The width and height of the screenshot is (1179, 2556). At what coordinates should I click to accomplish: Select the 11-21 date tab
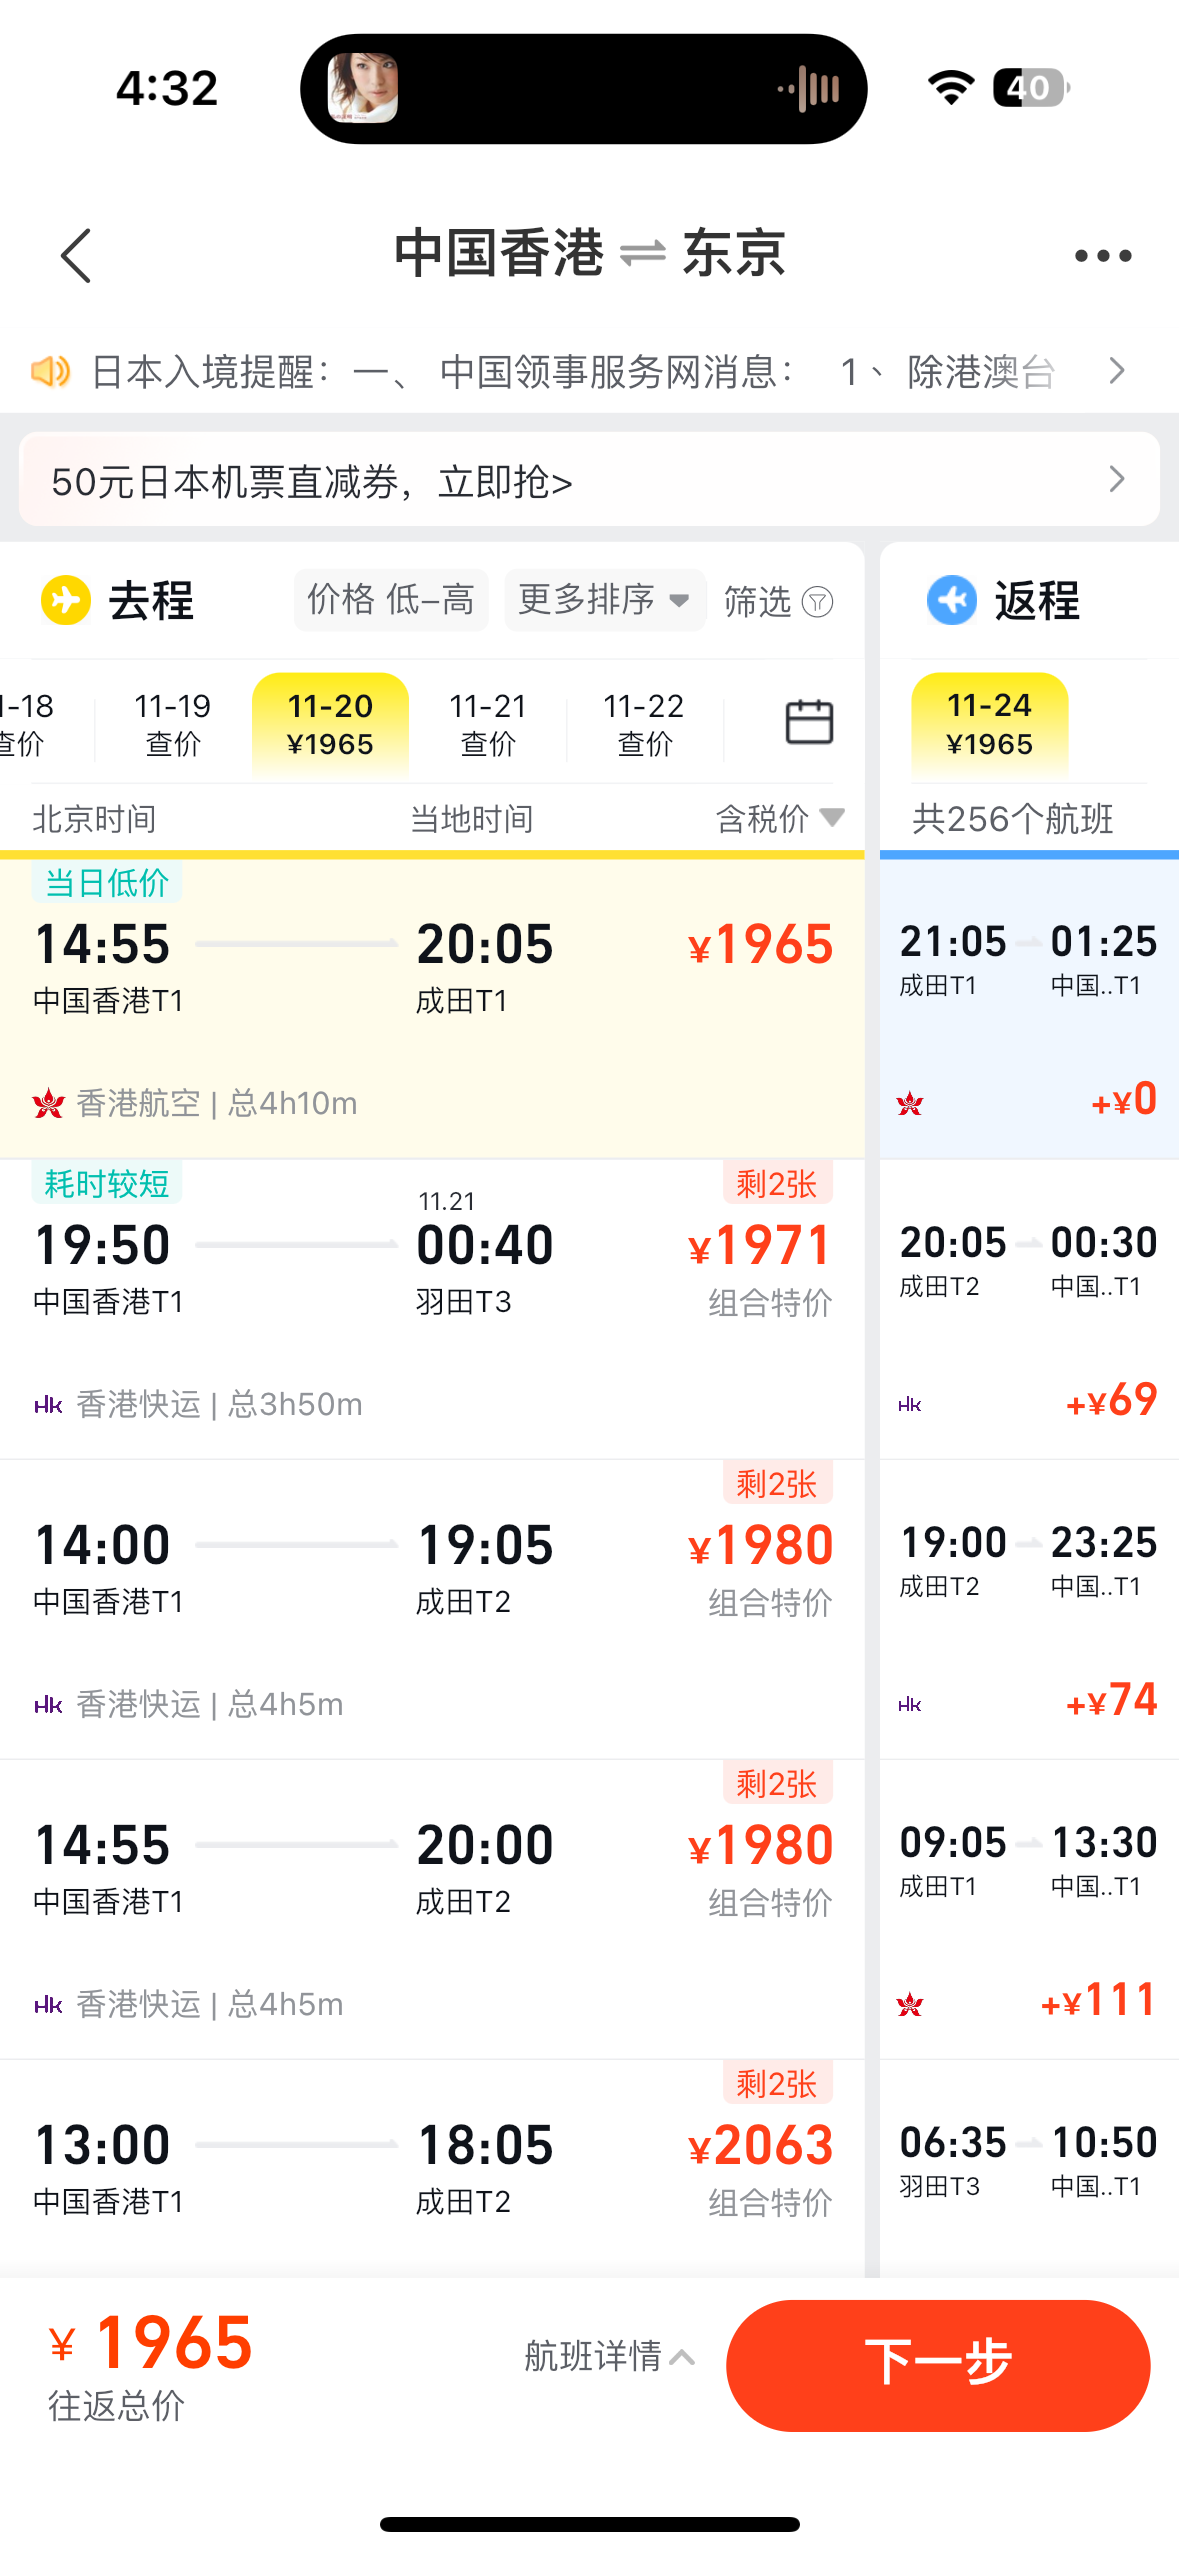488,724
